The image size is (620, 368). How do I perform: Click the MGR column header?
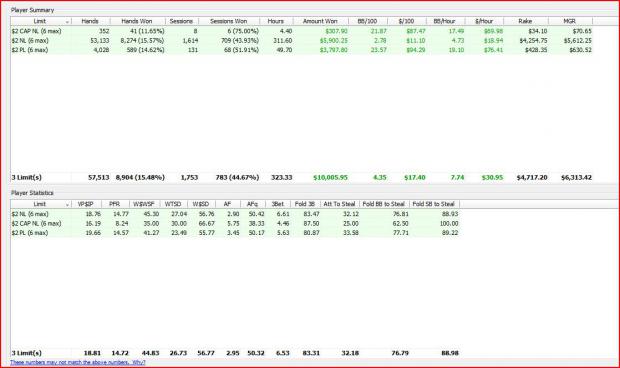point(569,21)
